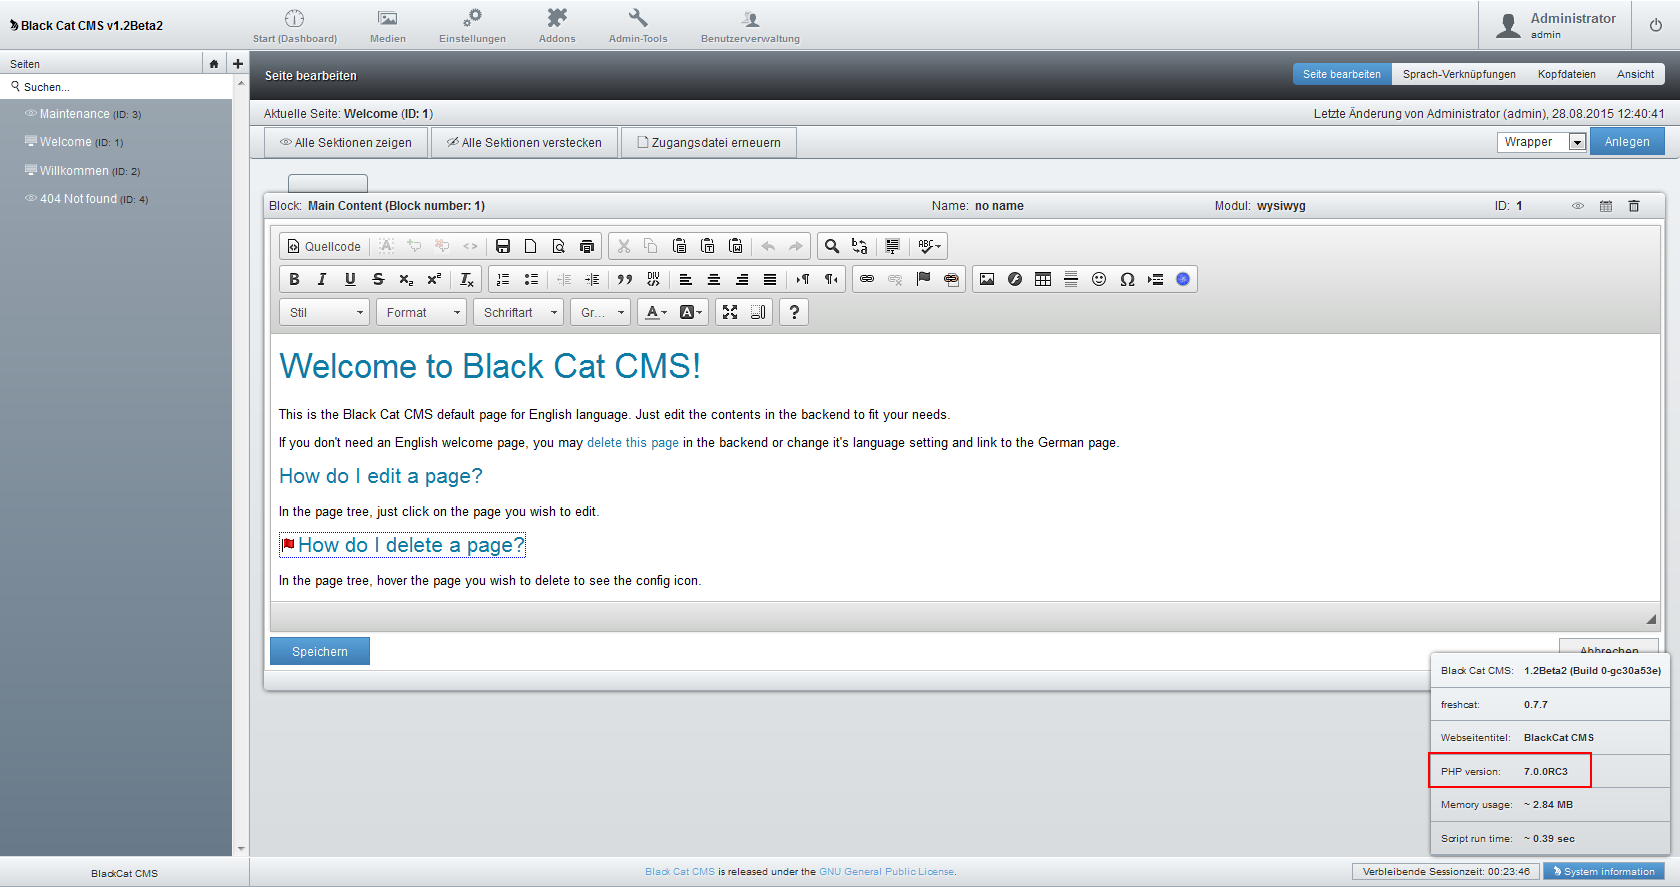The image size is (1680, 887).
Task: Toggle underline formatting
Action: [x=350, y=279]
